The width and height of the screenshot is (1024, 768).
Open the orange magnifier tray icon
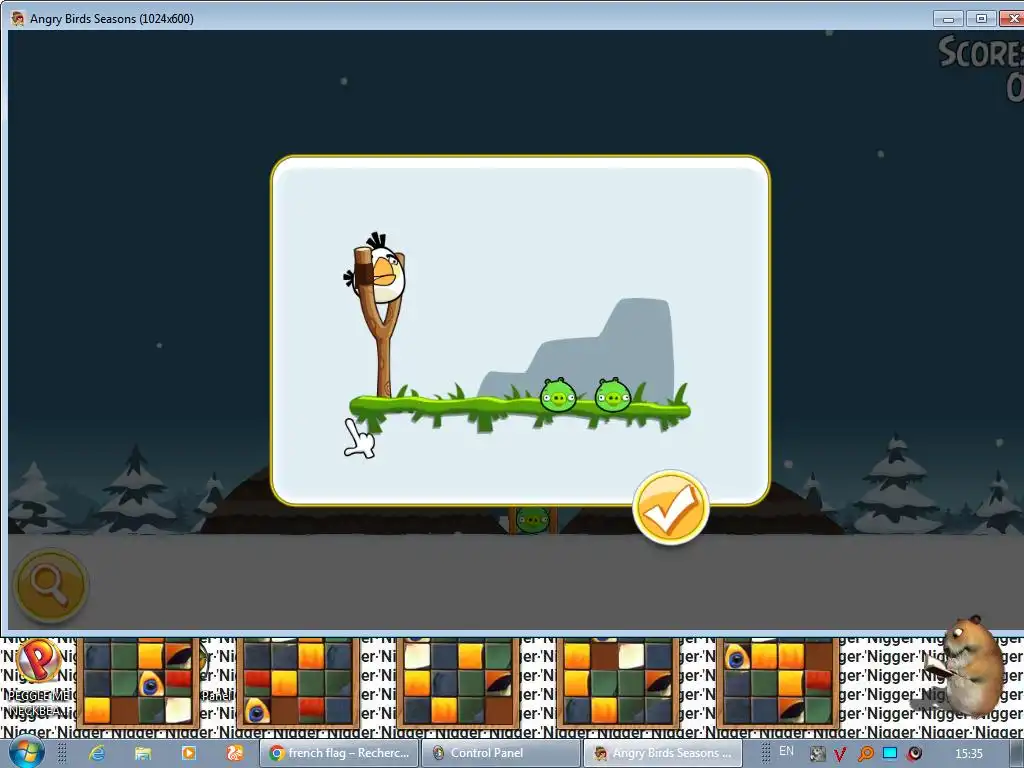point(866,754)
